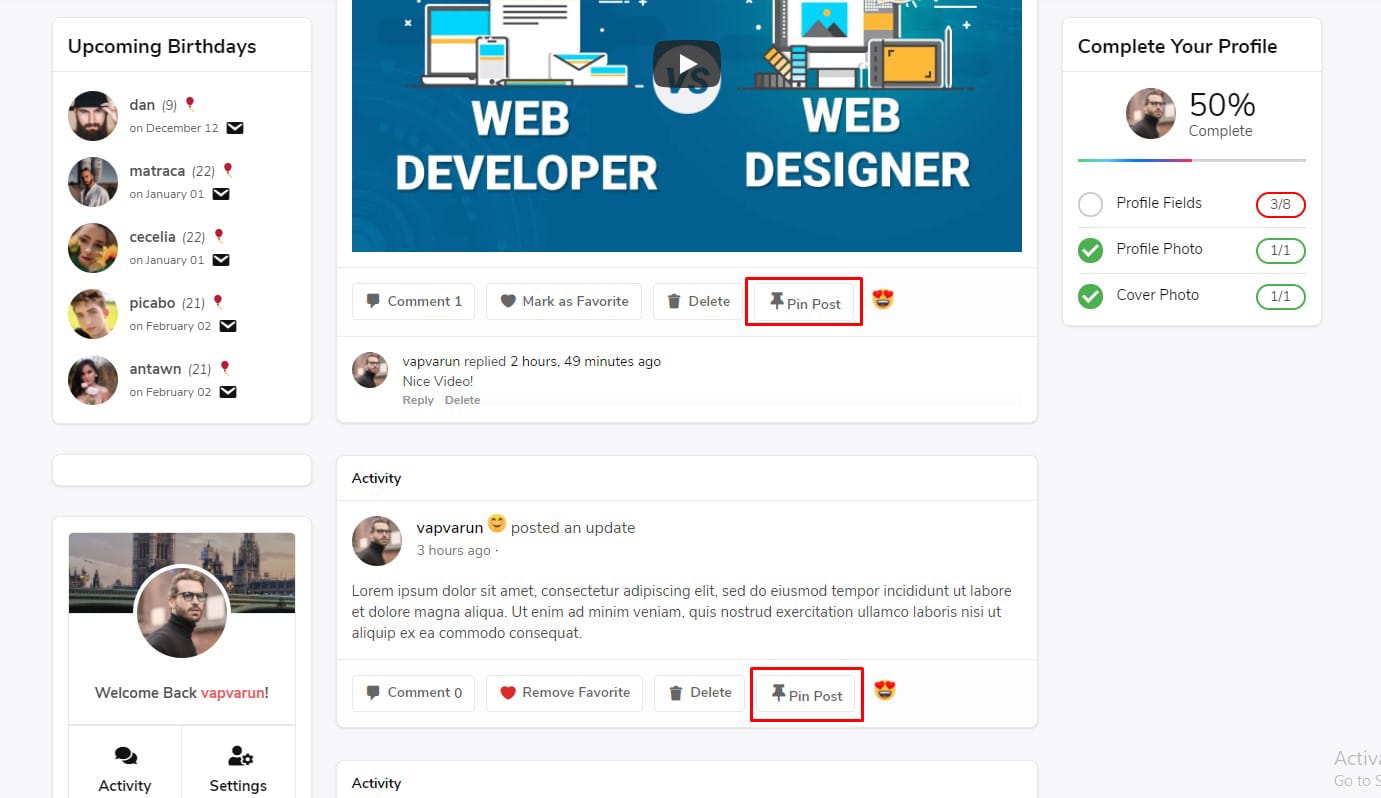Viewport: 1381px width, 798px height.
Task: Open emoji reactions on the video post
Action: pyautogui.click(x=882, y=299)
